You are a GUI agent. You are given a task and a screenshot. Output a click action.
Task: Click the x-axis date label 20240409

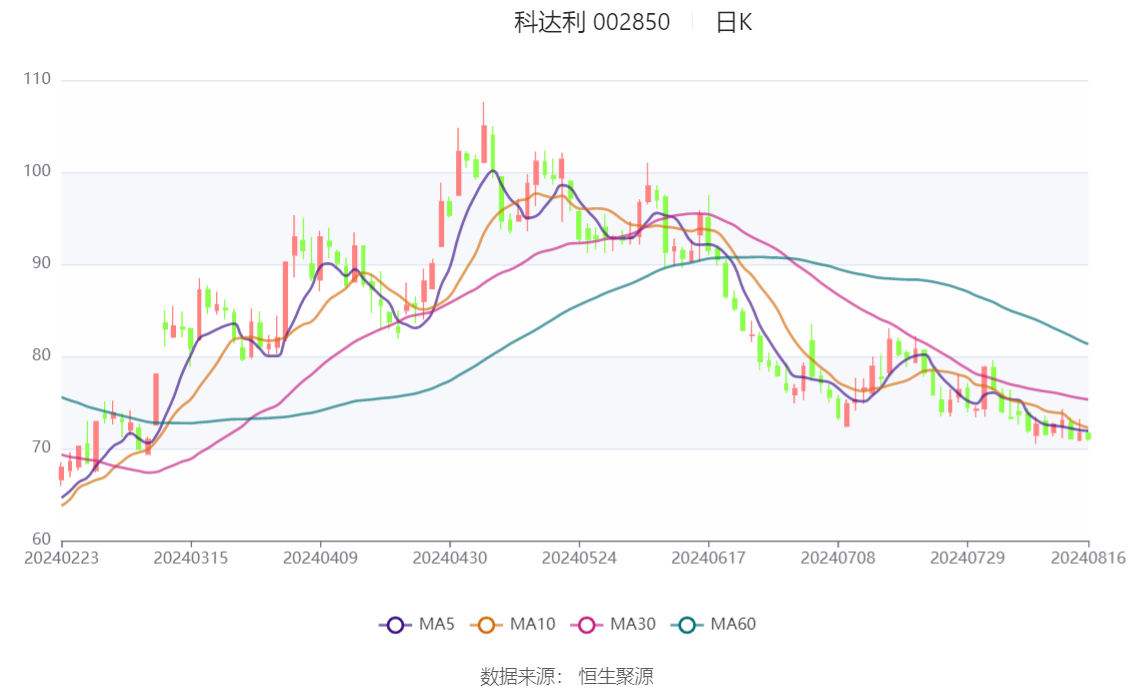pos(320,558)
